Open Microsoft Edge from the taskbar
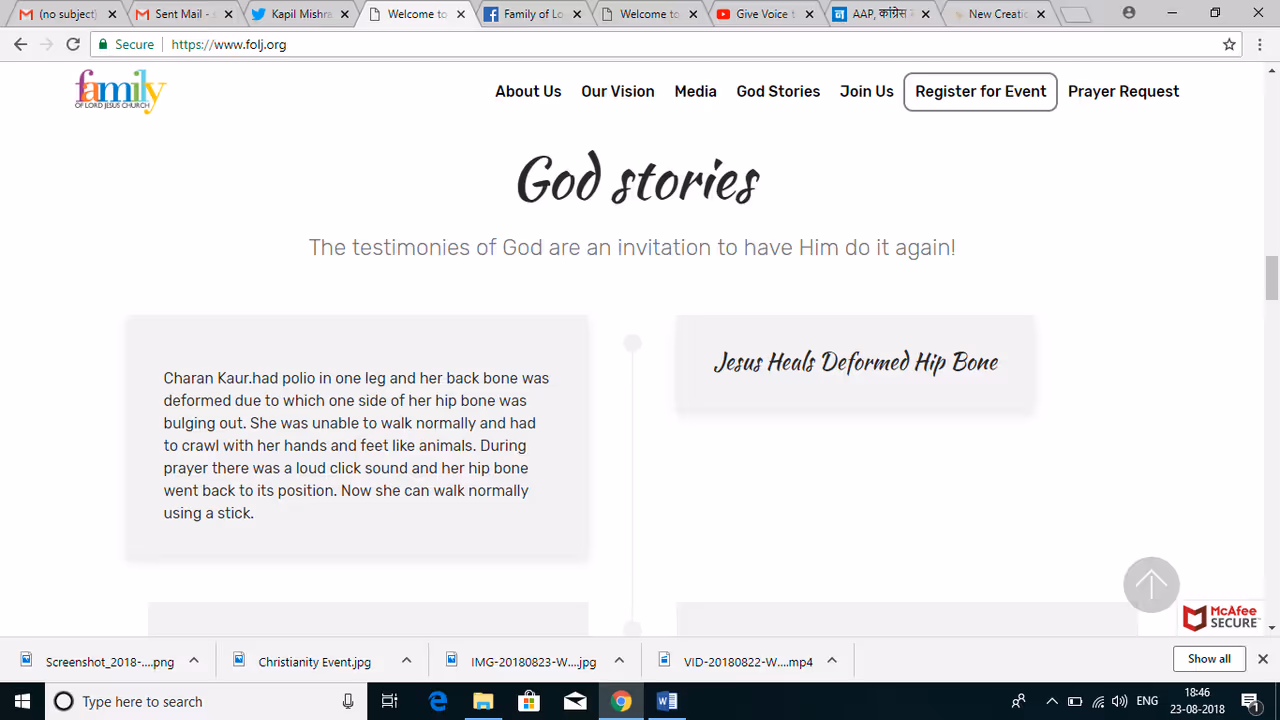1280x720 pixels. pyautogui.click(x=438, y=701)
